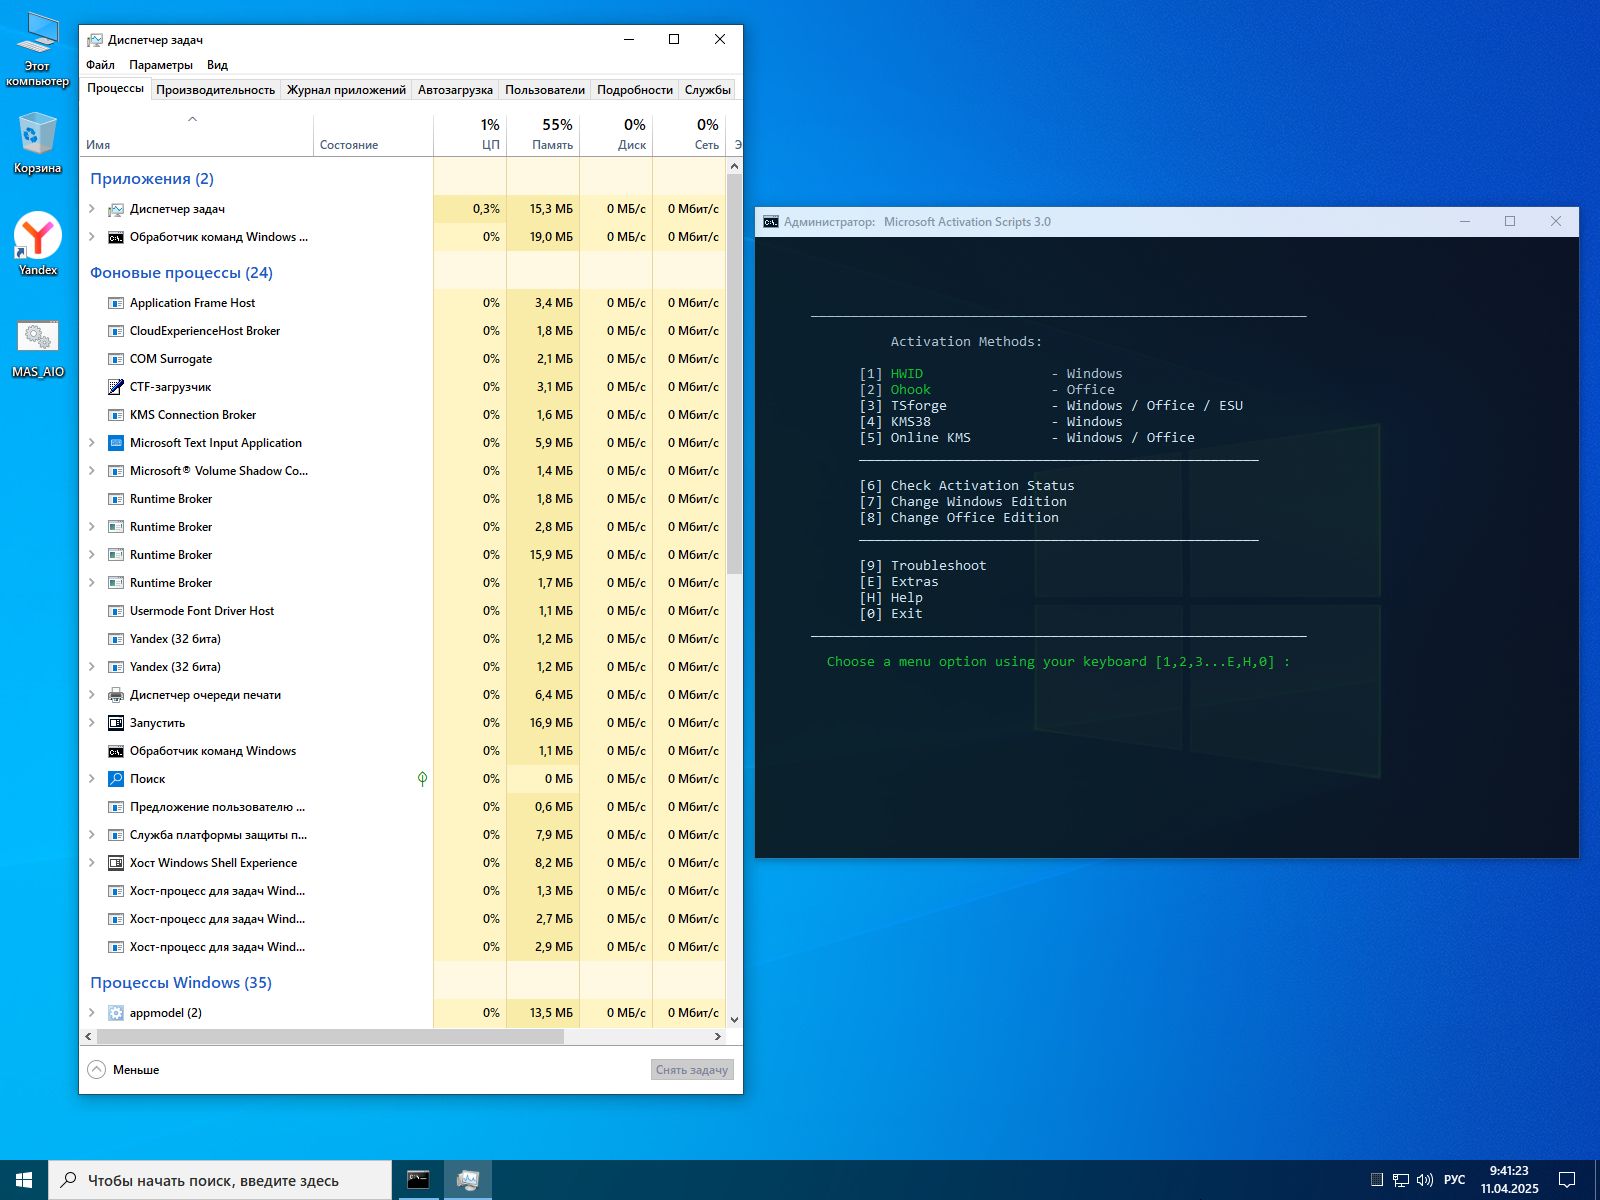Click the vertical scrollbar down arrow
This screenshot has width=1600, height=1200.
click(735, 1020)
